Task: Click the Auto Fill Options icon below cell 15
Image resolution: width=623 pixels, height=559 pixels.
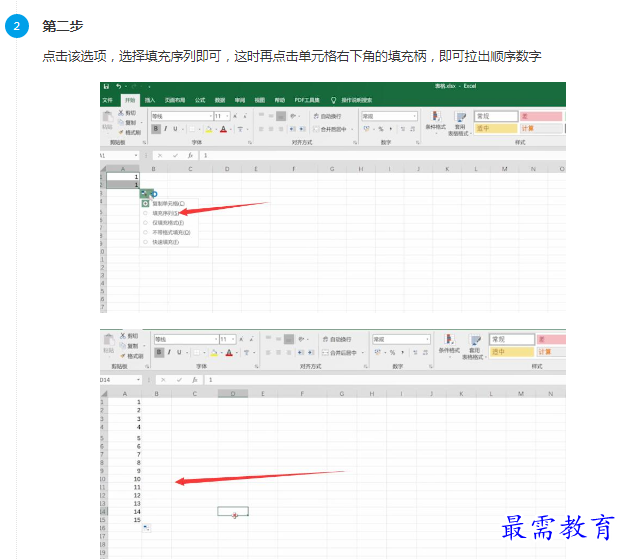Action: [147, 528]
